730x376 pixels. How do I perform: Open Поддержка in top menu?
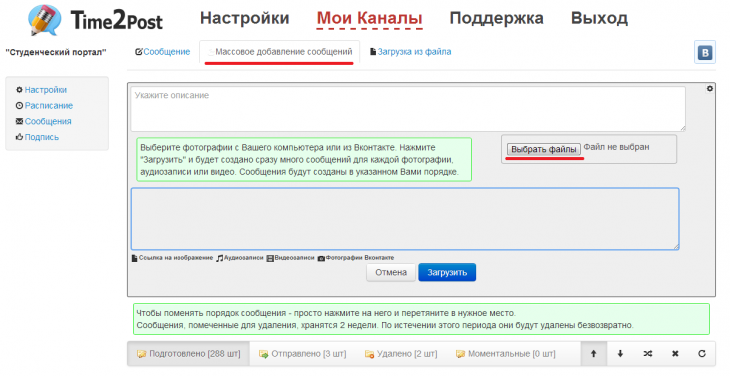click(x=496, y=18)
